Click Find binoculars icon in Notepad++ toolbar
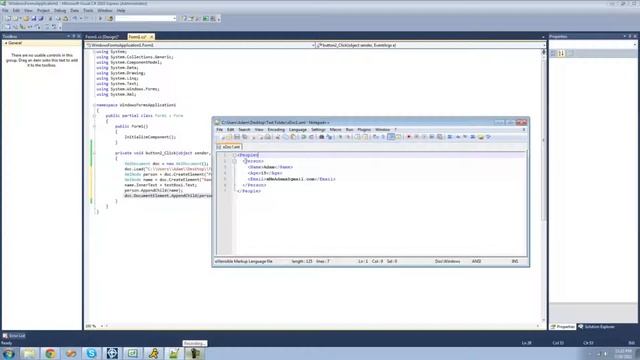 click(321, 137)
